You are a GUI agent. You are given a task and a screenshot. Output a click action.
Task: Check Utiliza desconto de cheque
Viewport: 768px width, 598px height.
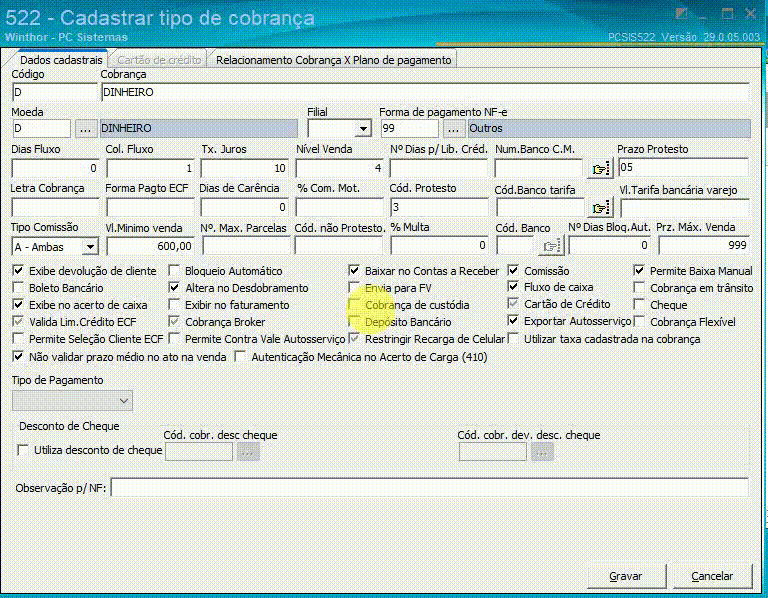click(23, 450)
